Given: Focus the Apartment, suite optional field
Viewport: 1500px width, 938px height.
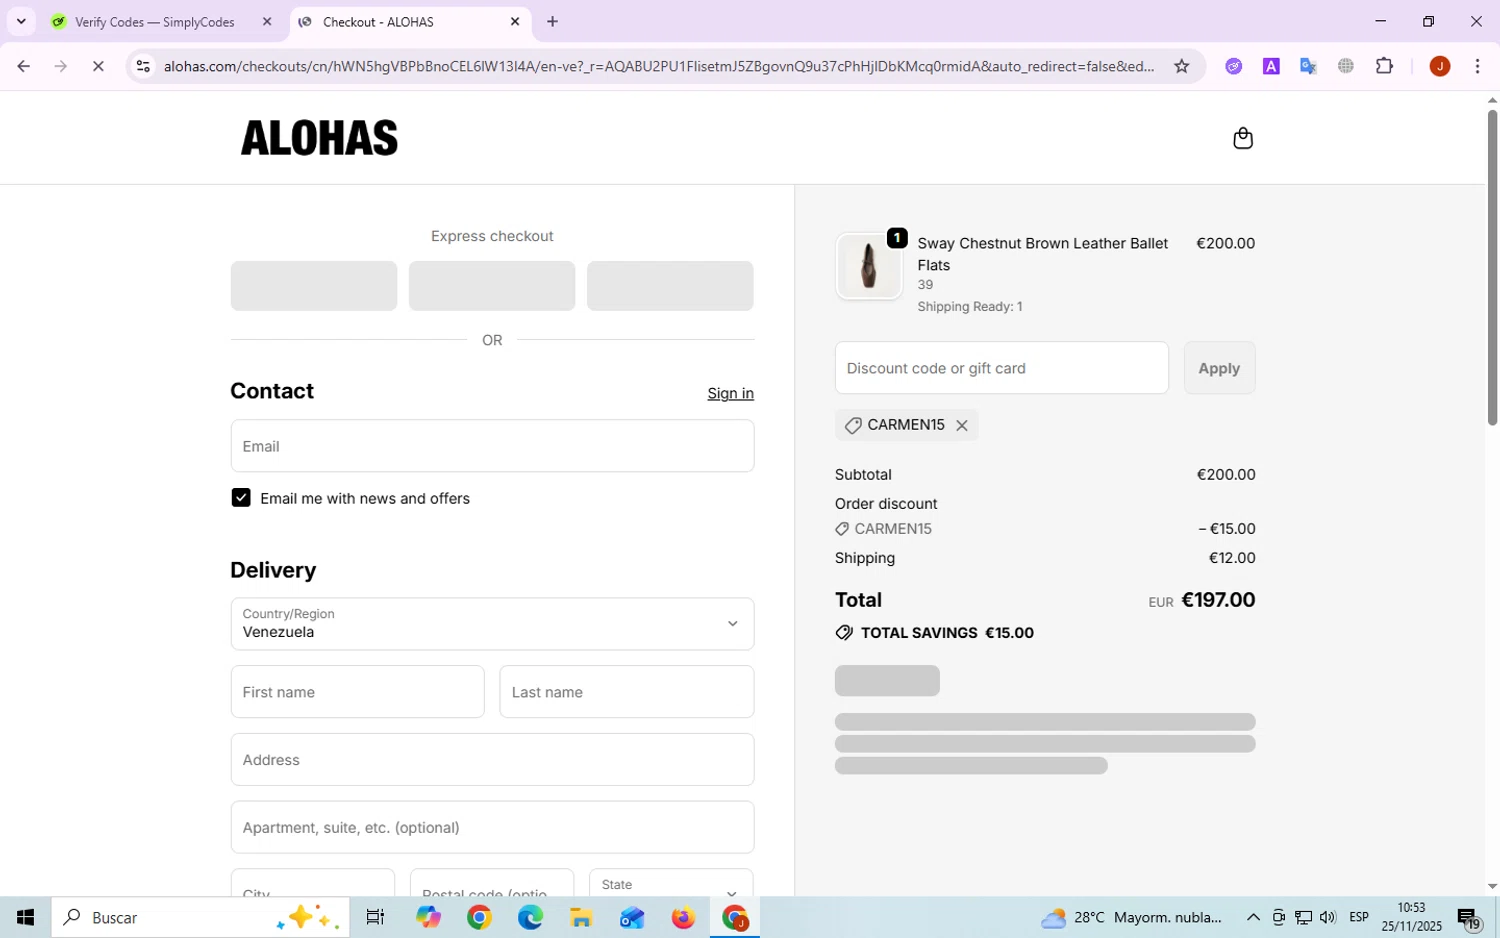Looking at the screenshot, I should pyautogui.click(x=492, y=827).
